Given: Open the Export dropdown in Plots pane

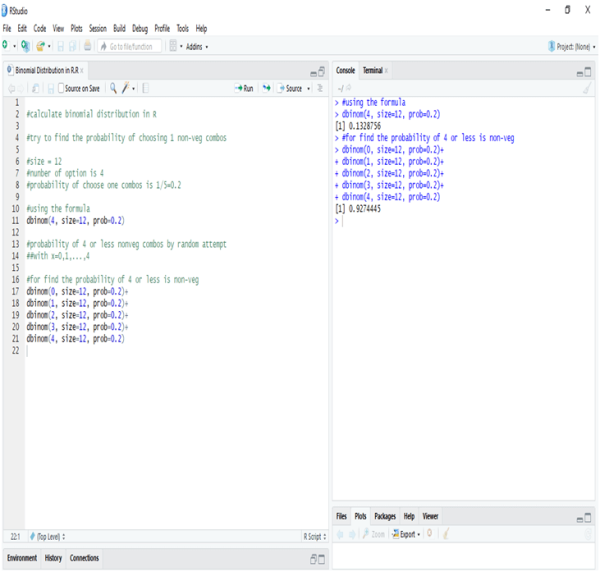Looking at the screenshot, I should coord(405,534).
